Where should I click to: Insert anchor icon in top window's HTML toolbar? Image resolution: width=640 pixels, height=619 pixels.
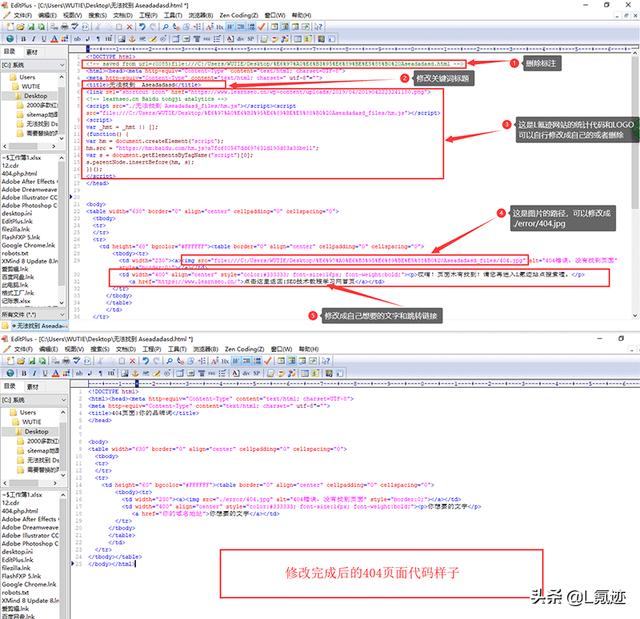coord(132,39)
